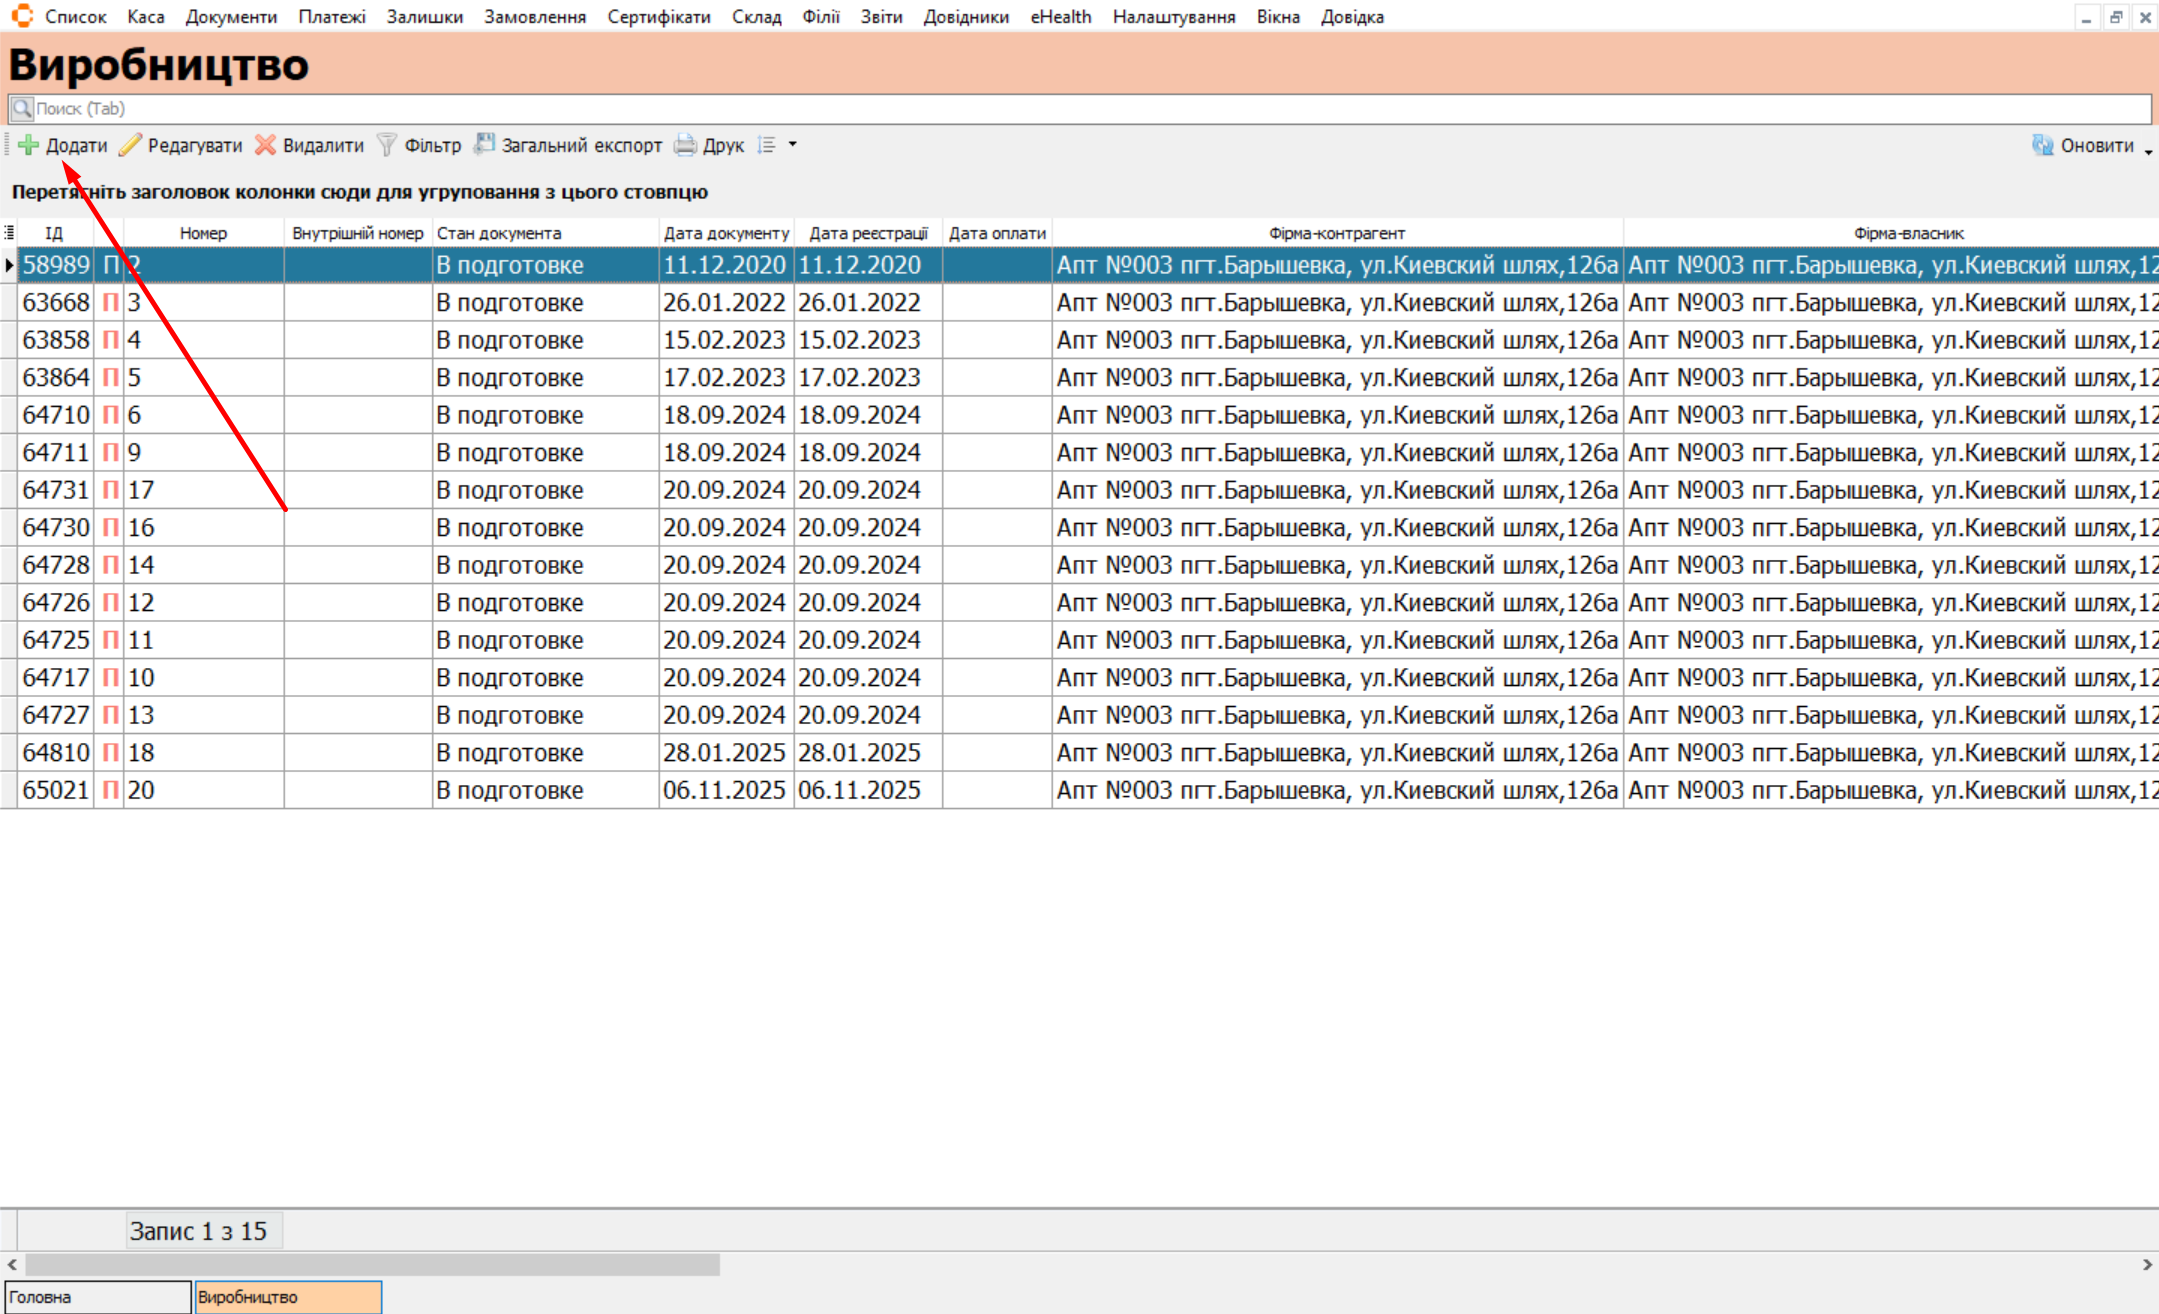Click the grid column chooser icon left of ІД
The width and height of the screenshot is (2159, 1314).
(9, 233)
